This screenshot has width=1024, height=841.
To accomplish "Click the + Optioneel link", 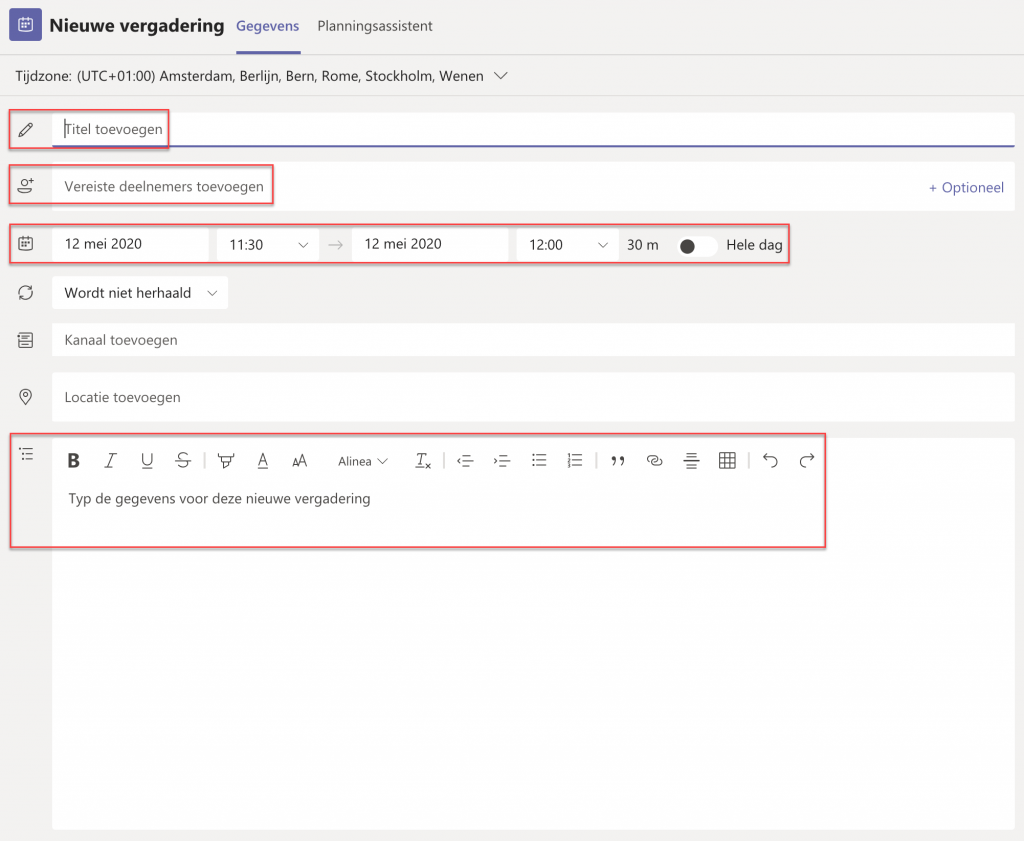I will coord(966,187).
